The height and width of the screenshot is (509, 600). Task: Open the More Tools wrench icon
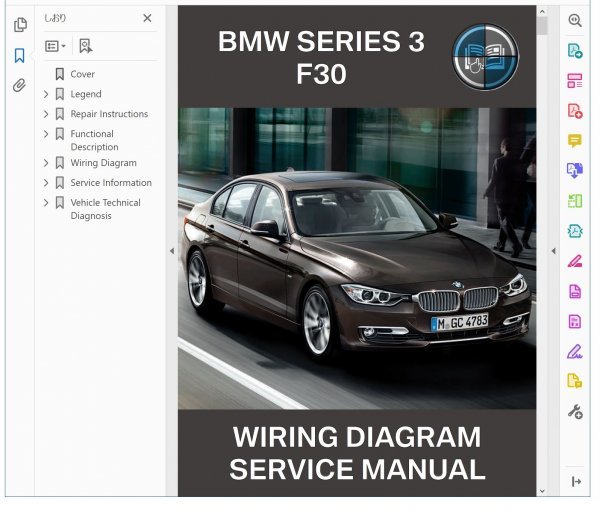[x=575, y=412]
